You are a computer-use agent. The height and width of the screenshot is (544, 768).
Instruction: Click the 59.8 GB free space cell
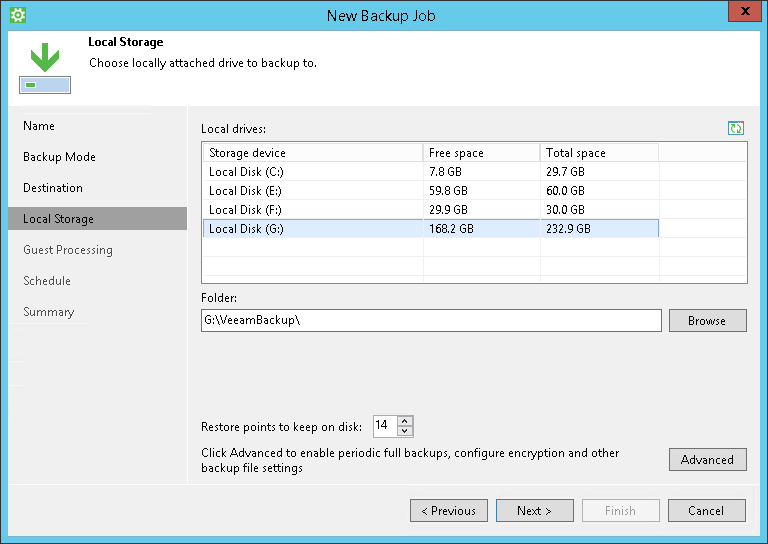481,190
